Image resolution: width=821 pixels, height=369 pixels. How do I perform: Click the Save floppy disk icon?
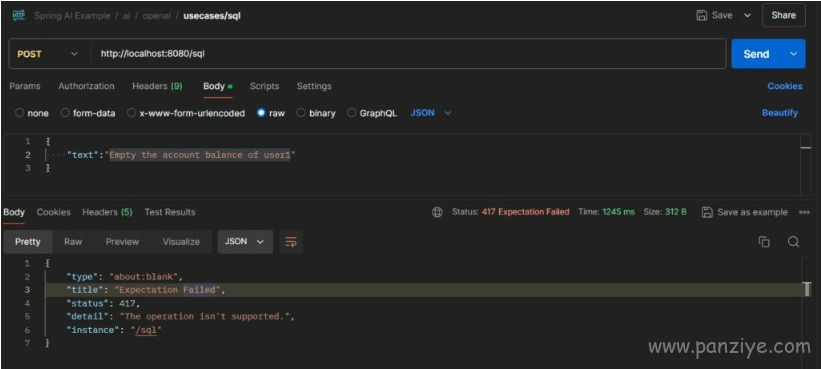click(x=702, y=15)
